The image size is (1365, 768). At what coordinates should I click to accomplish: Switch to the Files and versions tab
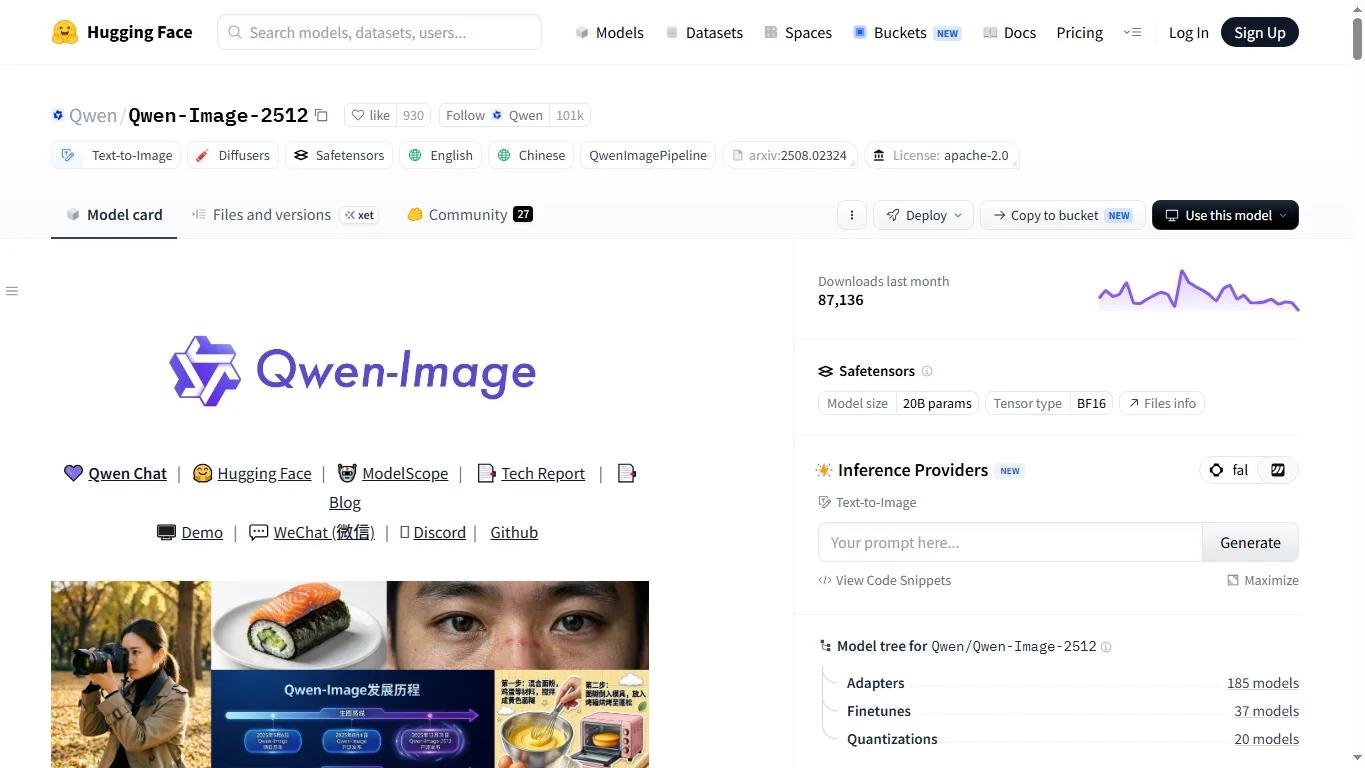click(284, 214)
